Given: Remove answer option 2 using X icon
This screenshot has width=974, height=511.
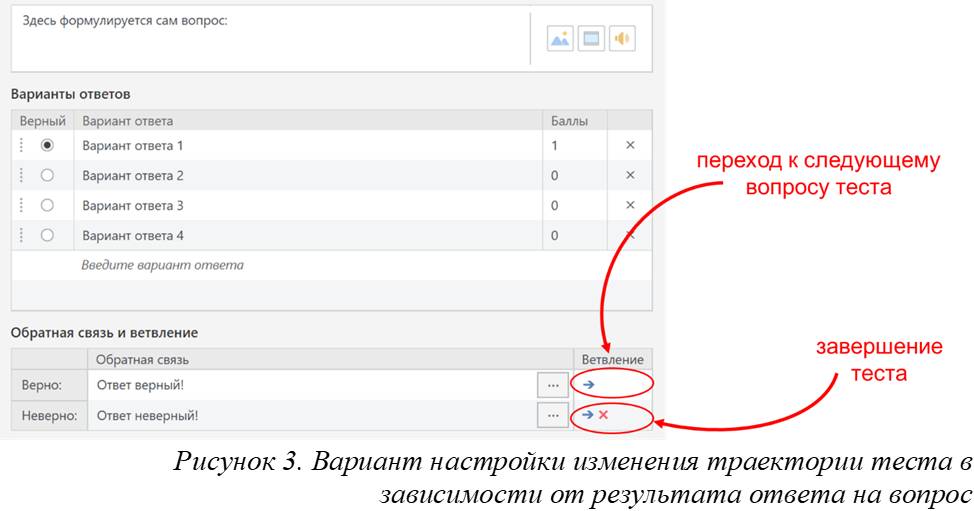Looking at the screenshot, I should point(630,176).
